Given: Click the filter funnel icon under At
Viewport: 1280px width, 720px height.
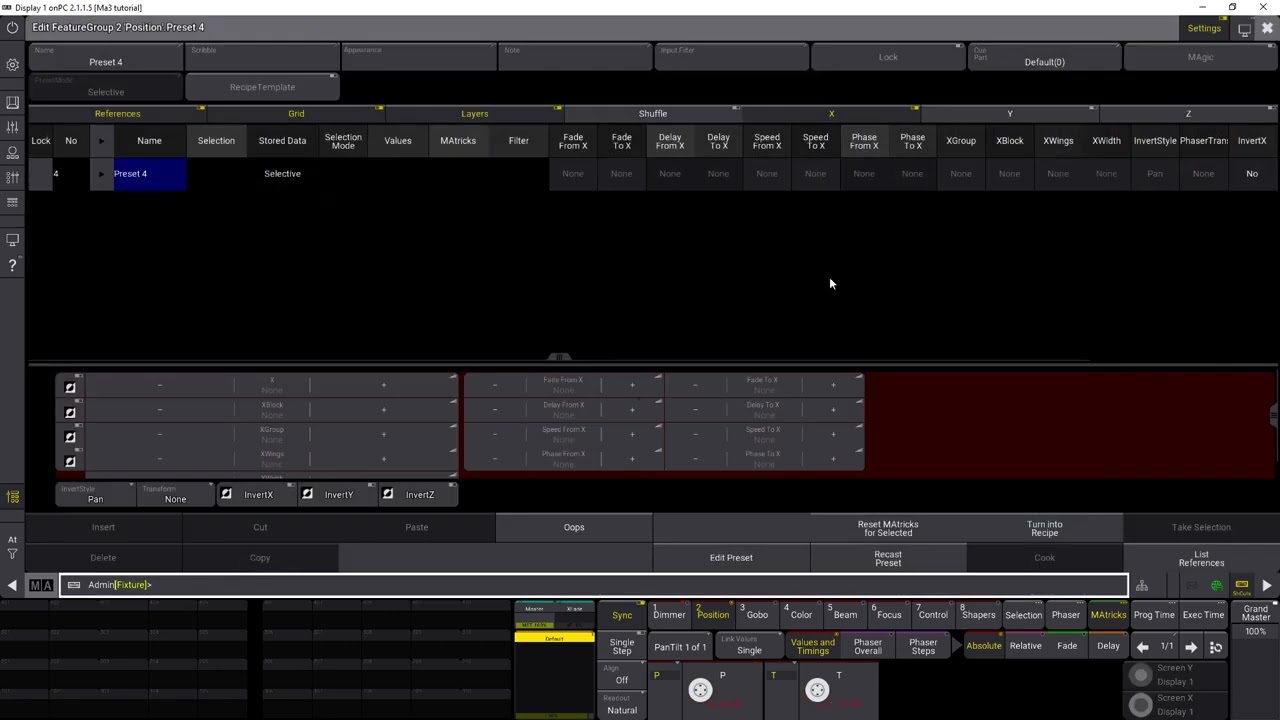Looking at the screenshot, I should (x=12, y=553).
